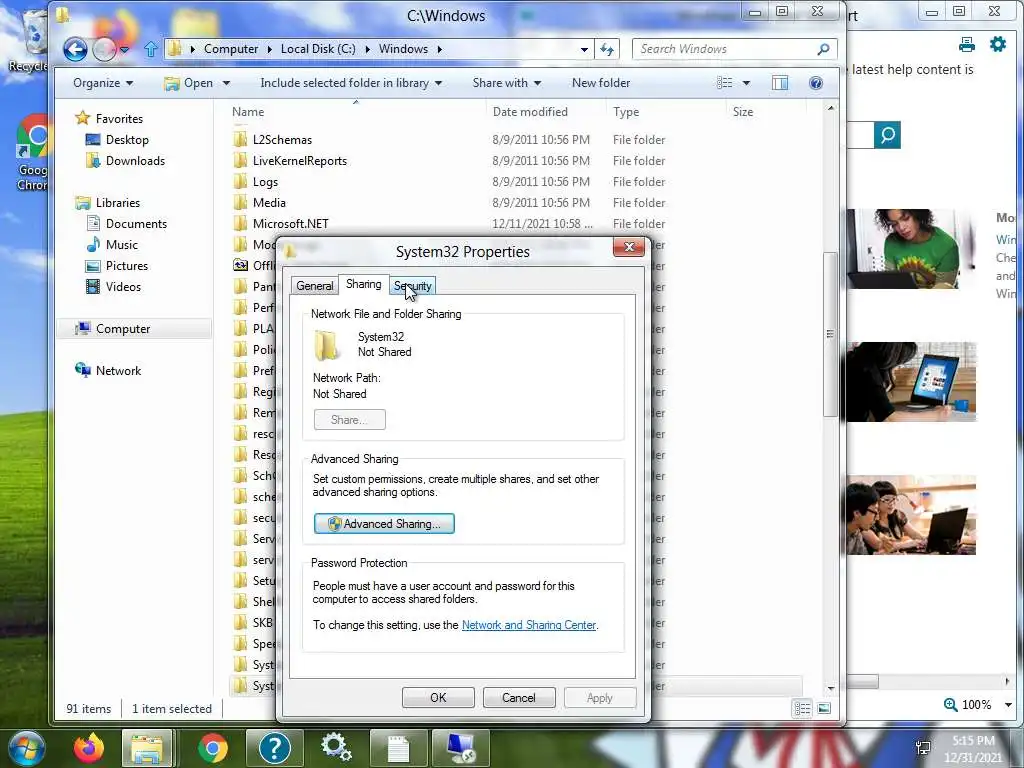Click the Advanced Sharing button
The image size is (1024, 768).
point(384,524)
